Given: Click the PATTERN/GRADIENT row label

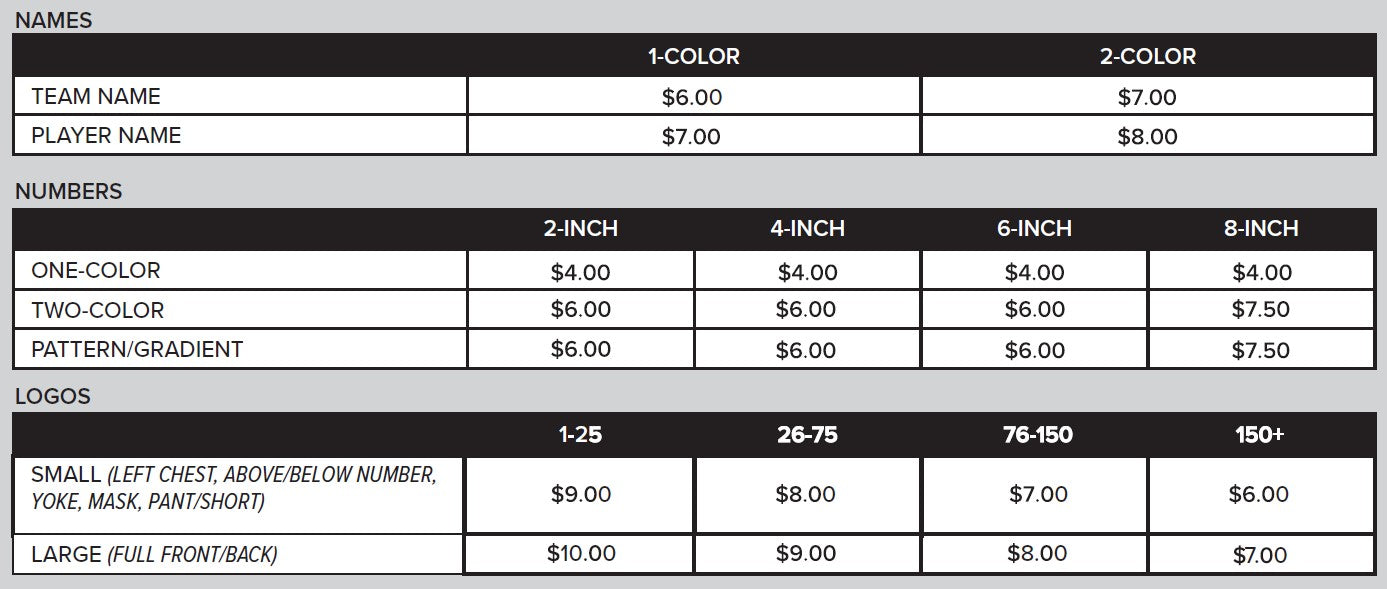Looking at the screenshot, I should point(137,350).
